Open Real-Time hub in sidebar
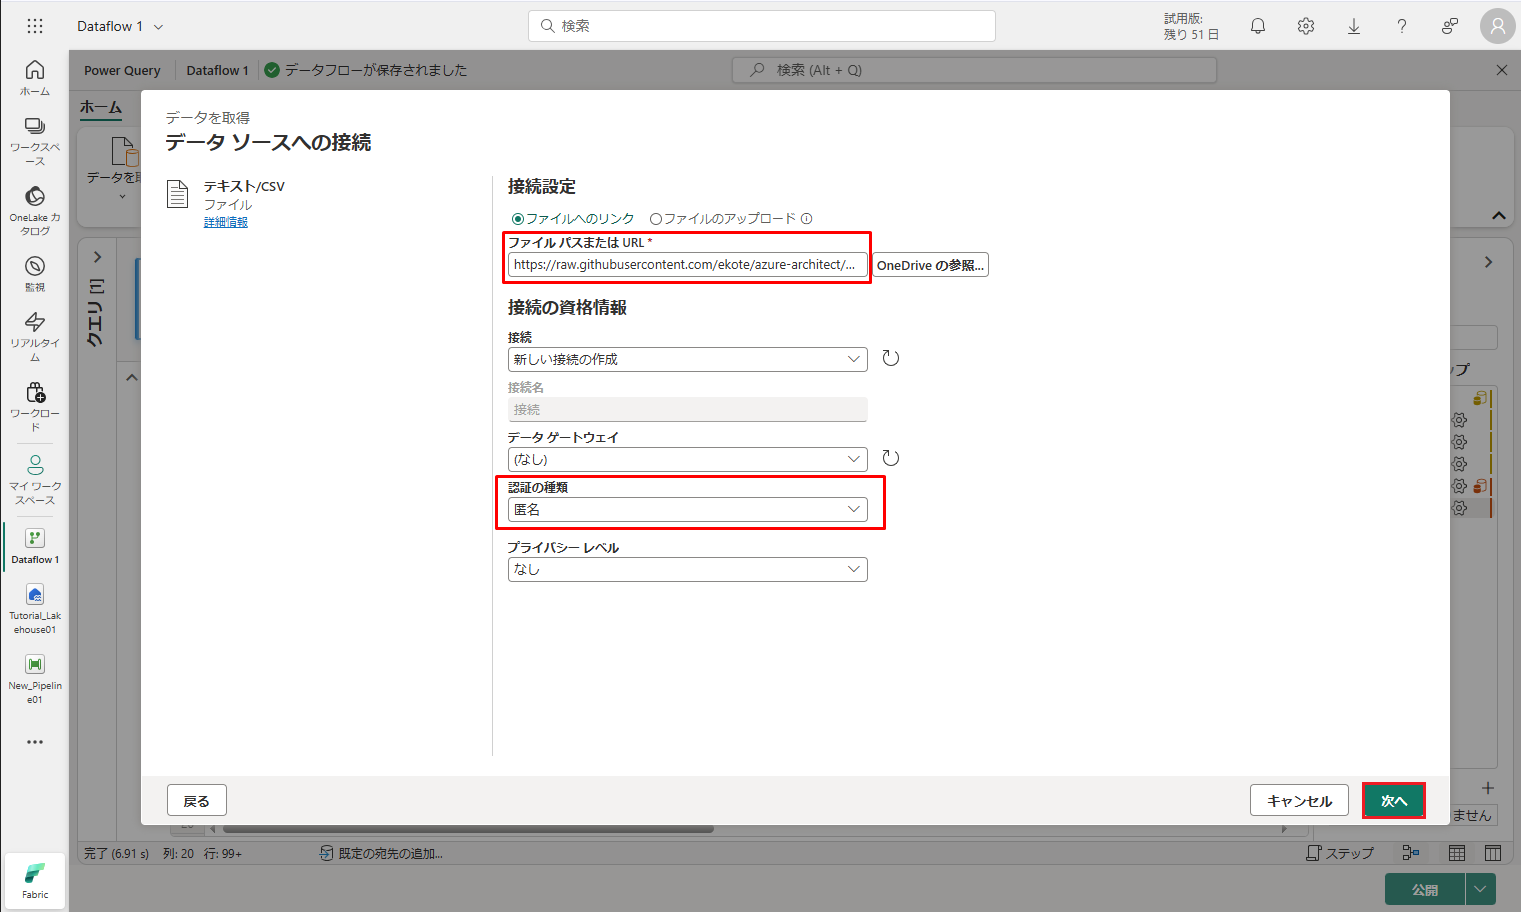Viewport: 1521px width, 912px height. (35, 336)
